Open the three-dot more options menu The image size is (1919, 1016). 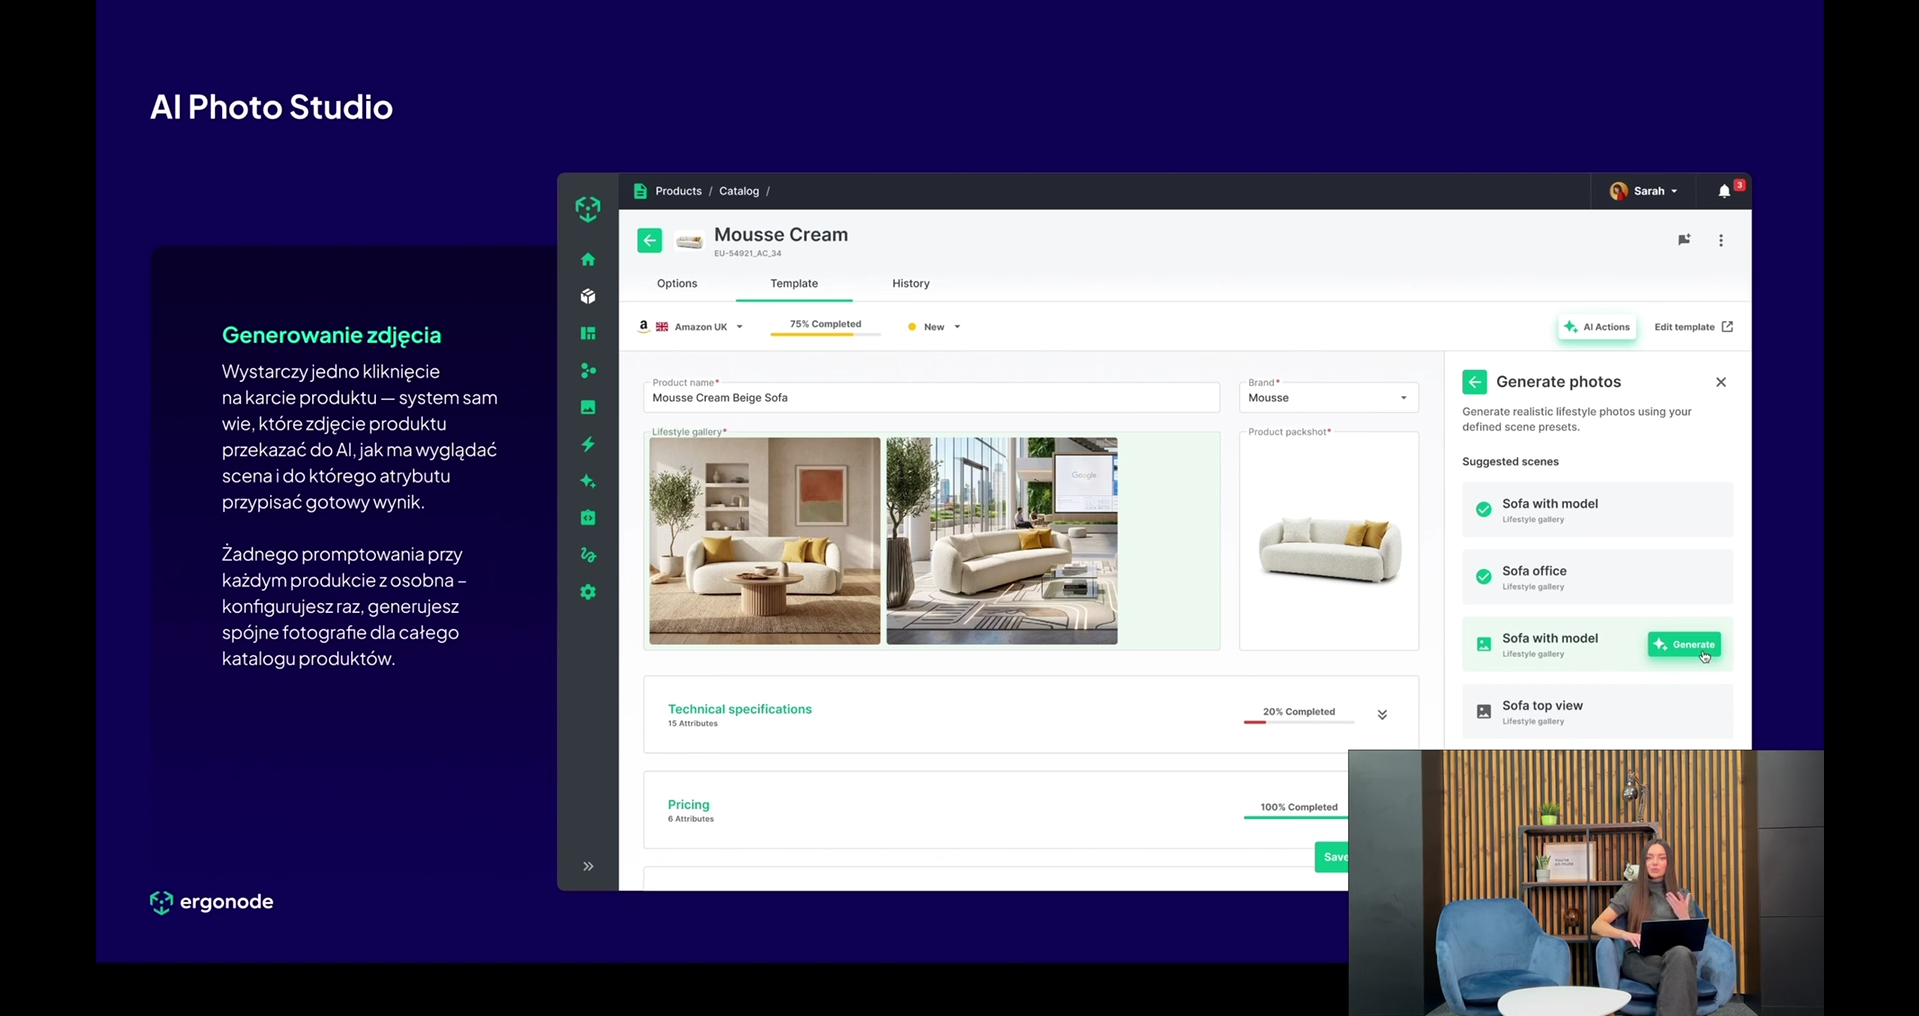click(x=1721, y=240)
